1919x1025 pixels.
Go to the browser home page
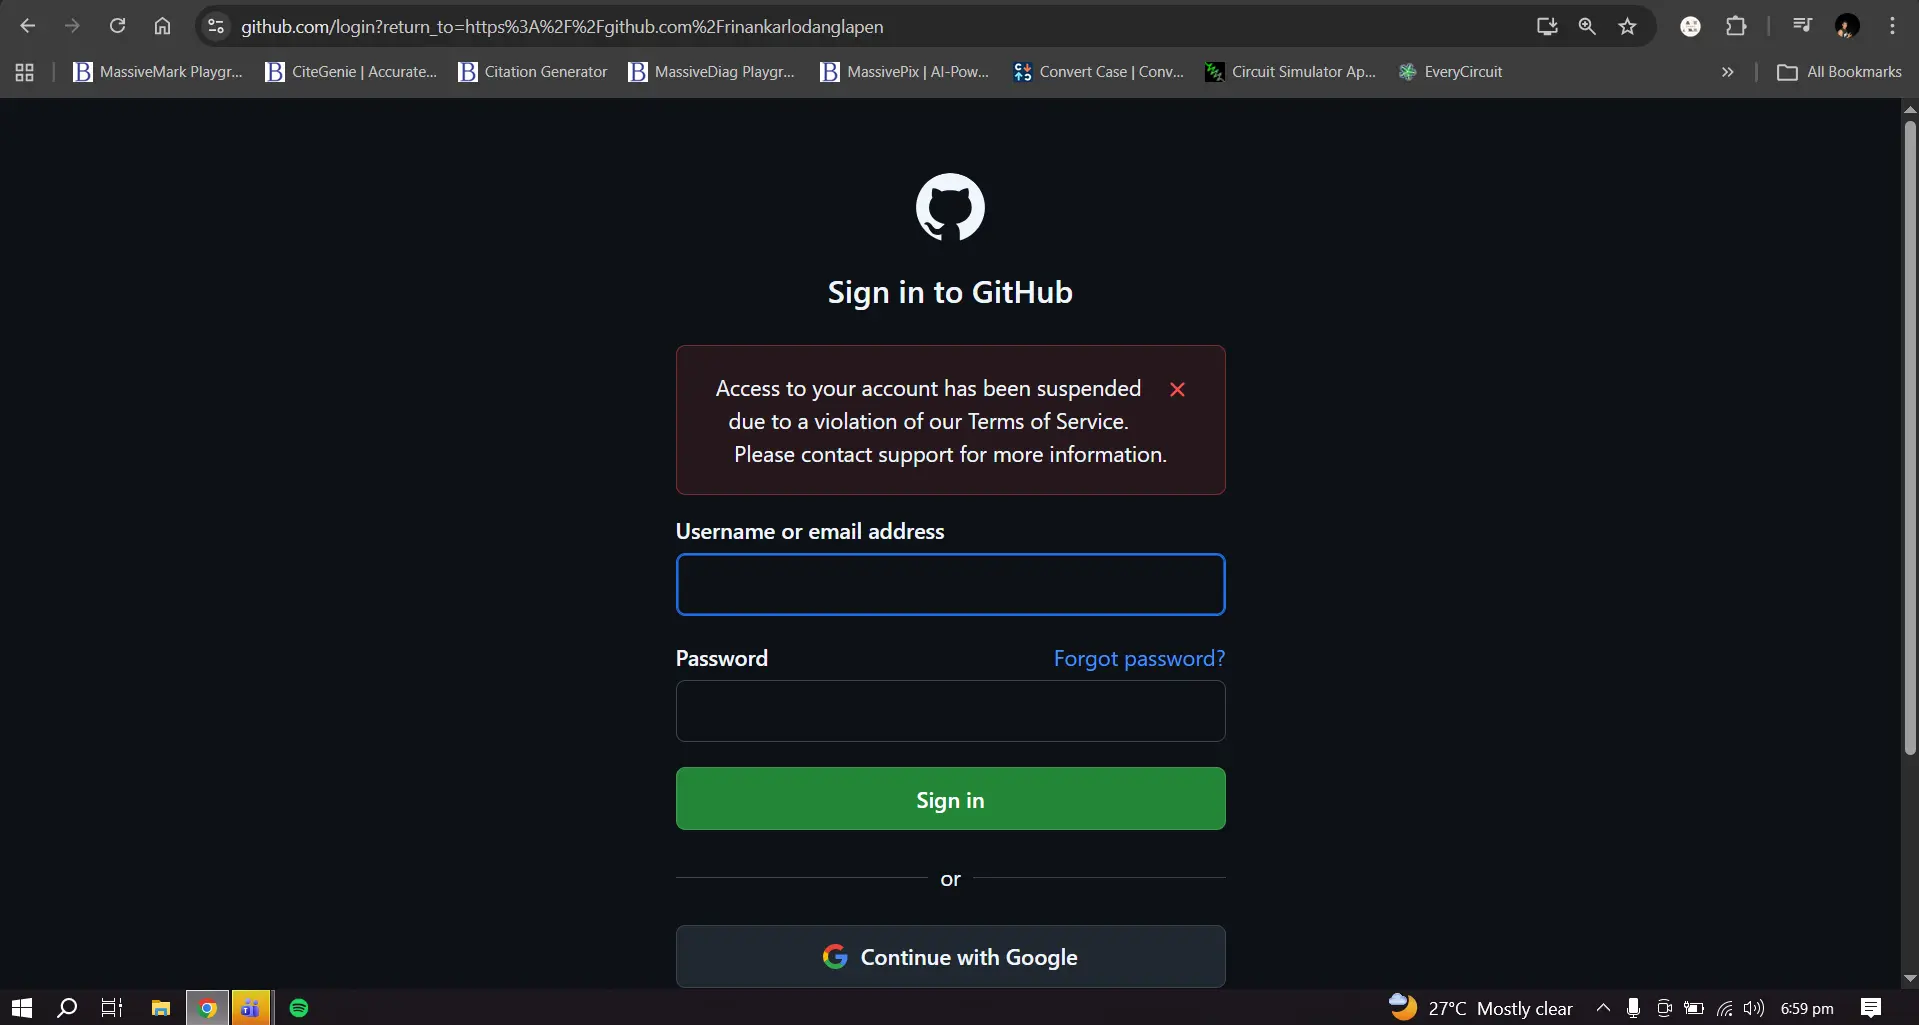pos(162,26)
